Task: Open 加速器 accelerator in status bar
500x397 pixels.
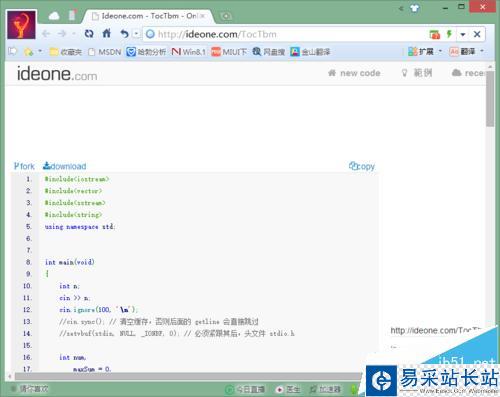Action: coord(325,389)
